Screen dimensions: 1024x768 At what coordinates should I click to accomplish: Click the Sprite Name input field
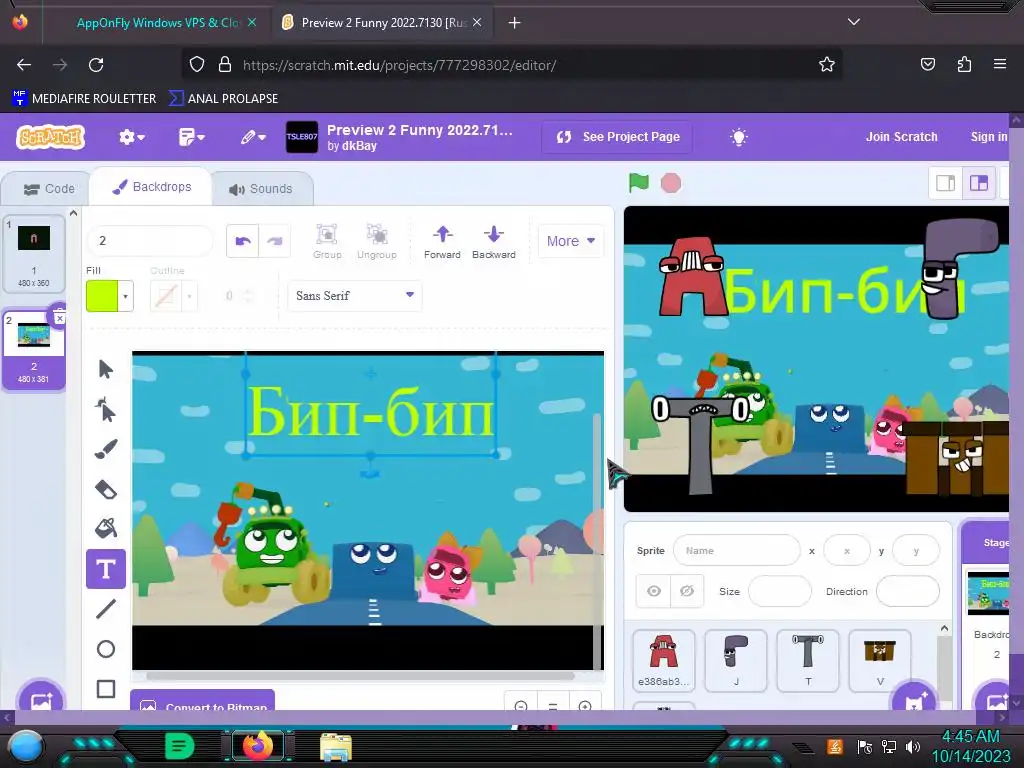tap(737, 551)
